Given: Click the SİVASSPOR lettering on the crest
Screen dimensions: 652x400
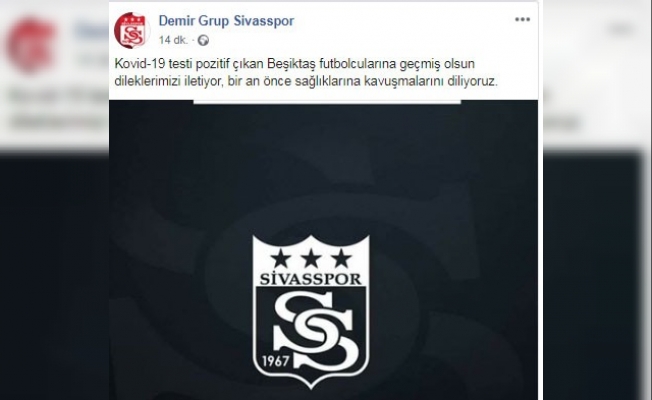Looking at the screenshot, I should pyautogui.click(x=311, y=278).
